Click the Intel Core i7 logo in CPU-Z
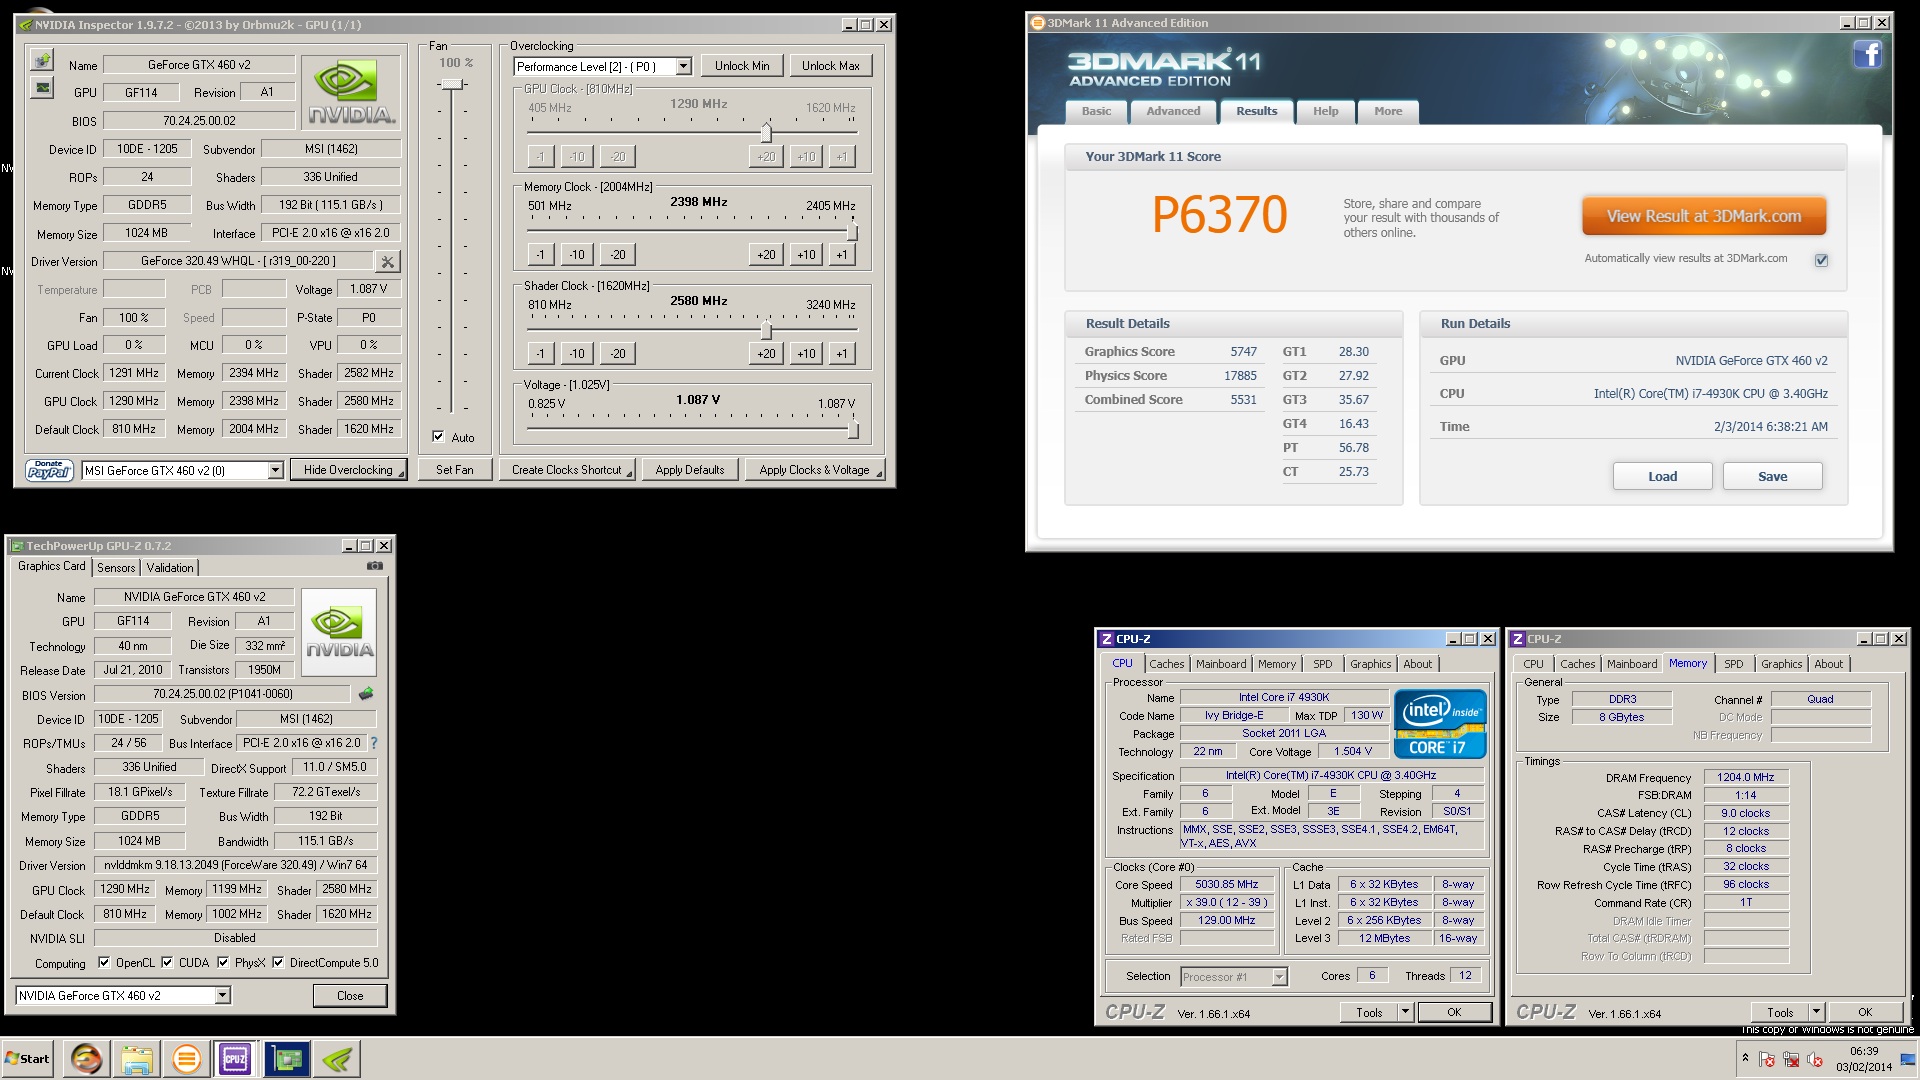 pos(1440,724)
